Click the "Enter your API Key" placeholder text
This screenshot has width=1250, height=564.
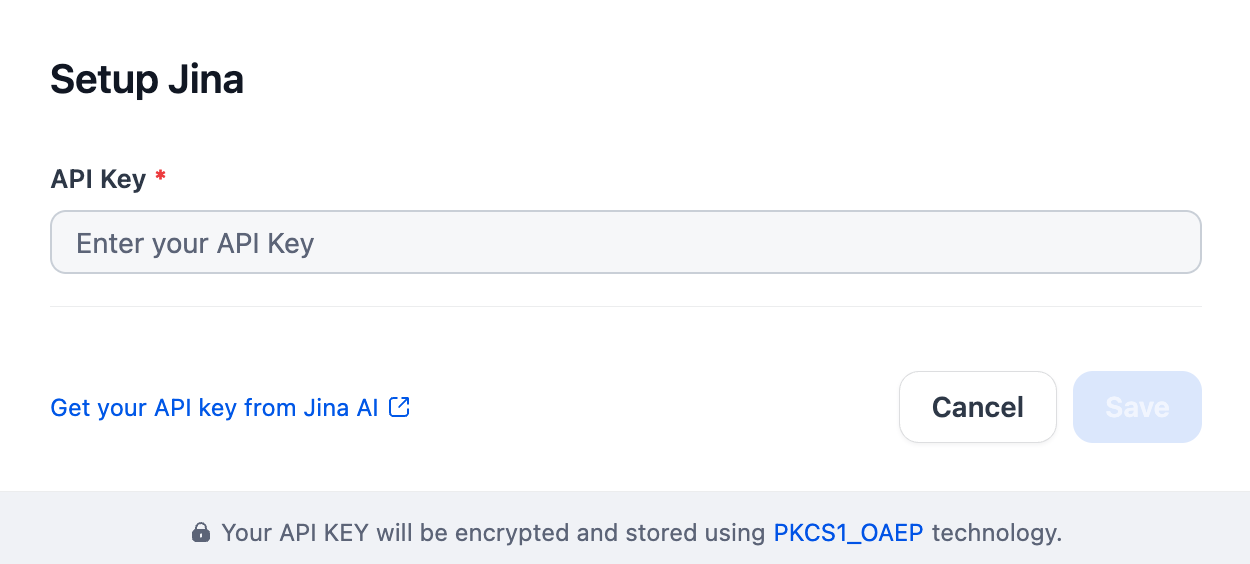(195, 243)
